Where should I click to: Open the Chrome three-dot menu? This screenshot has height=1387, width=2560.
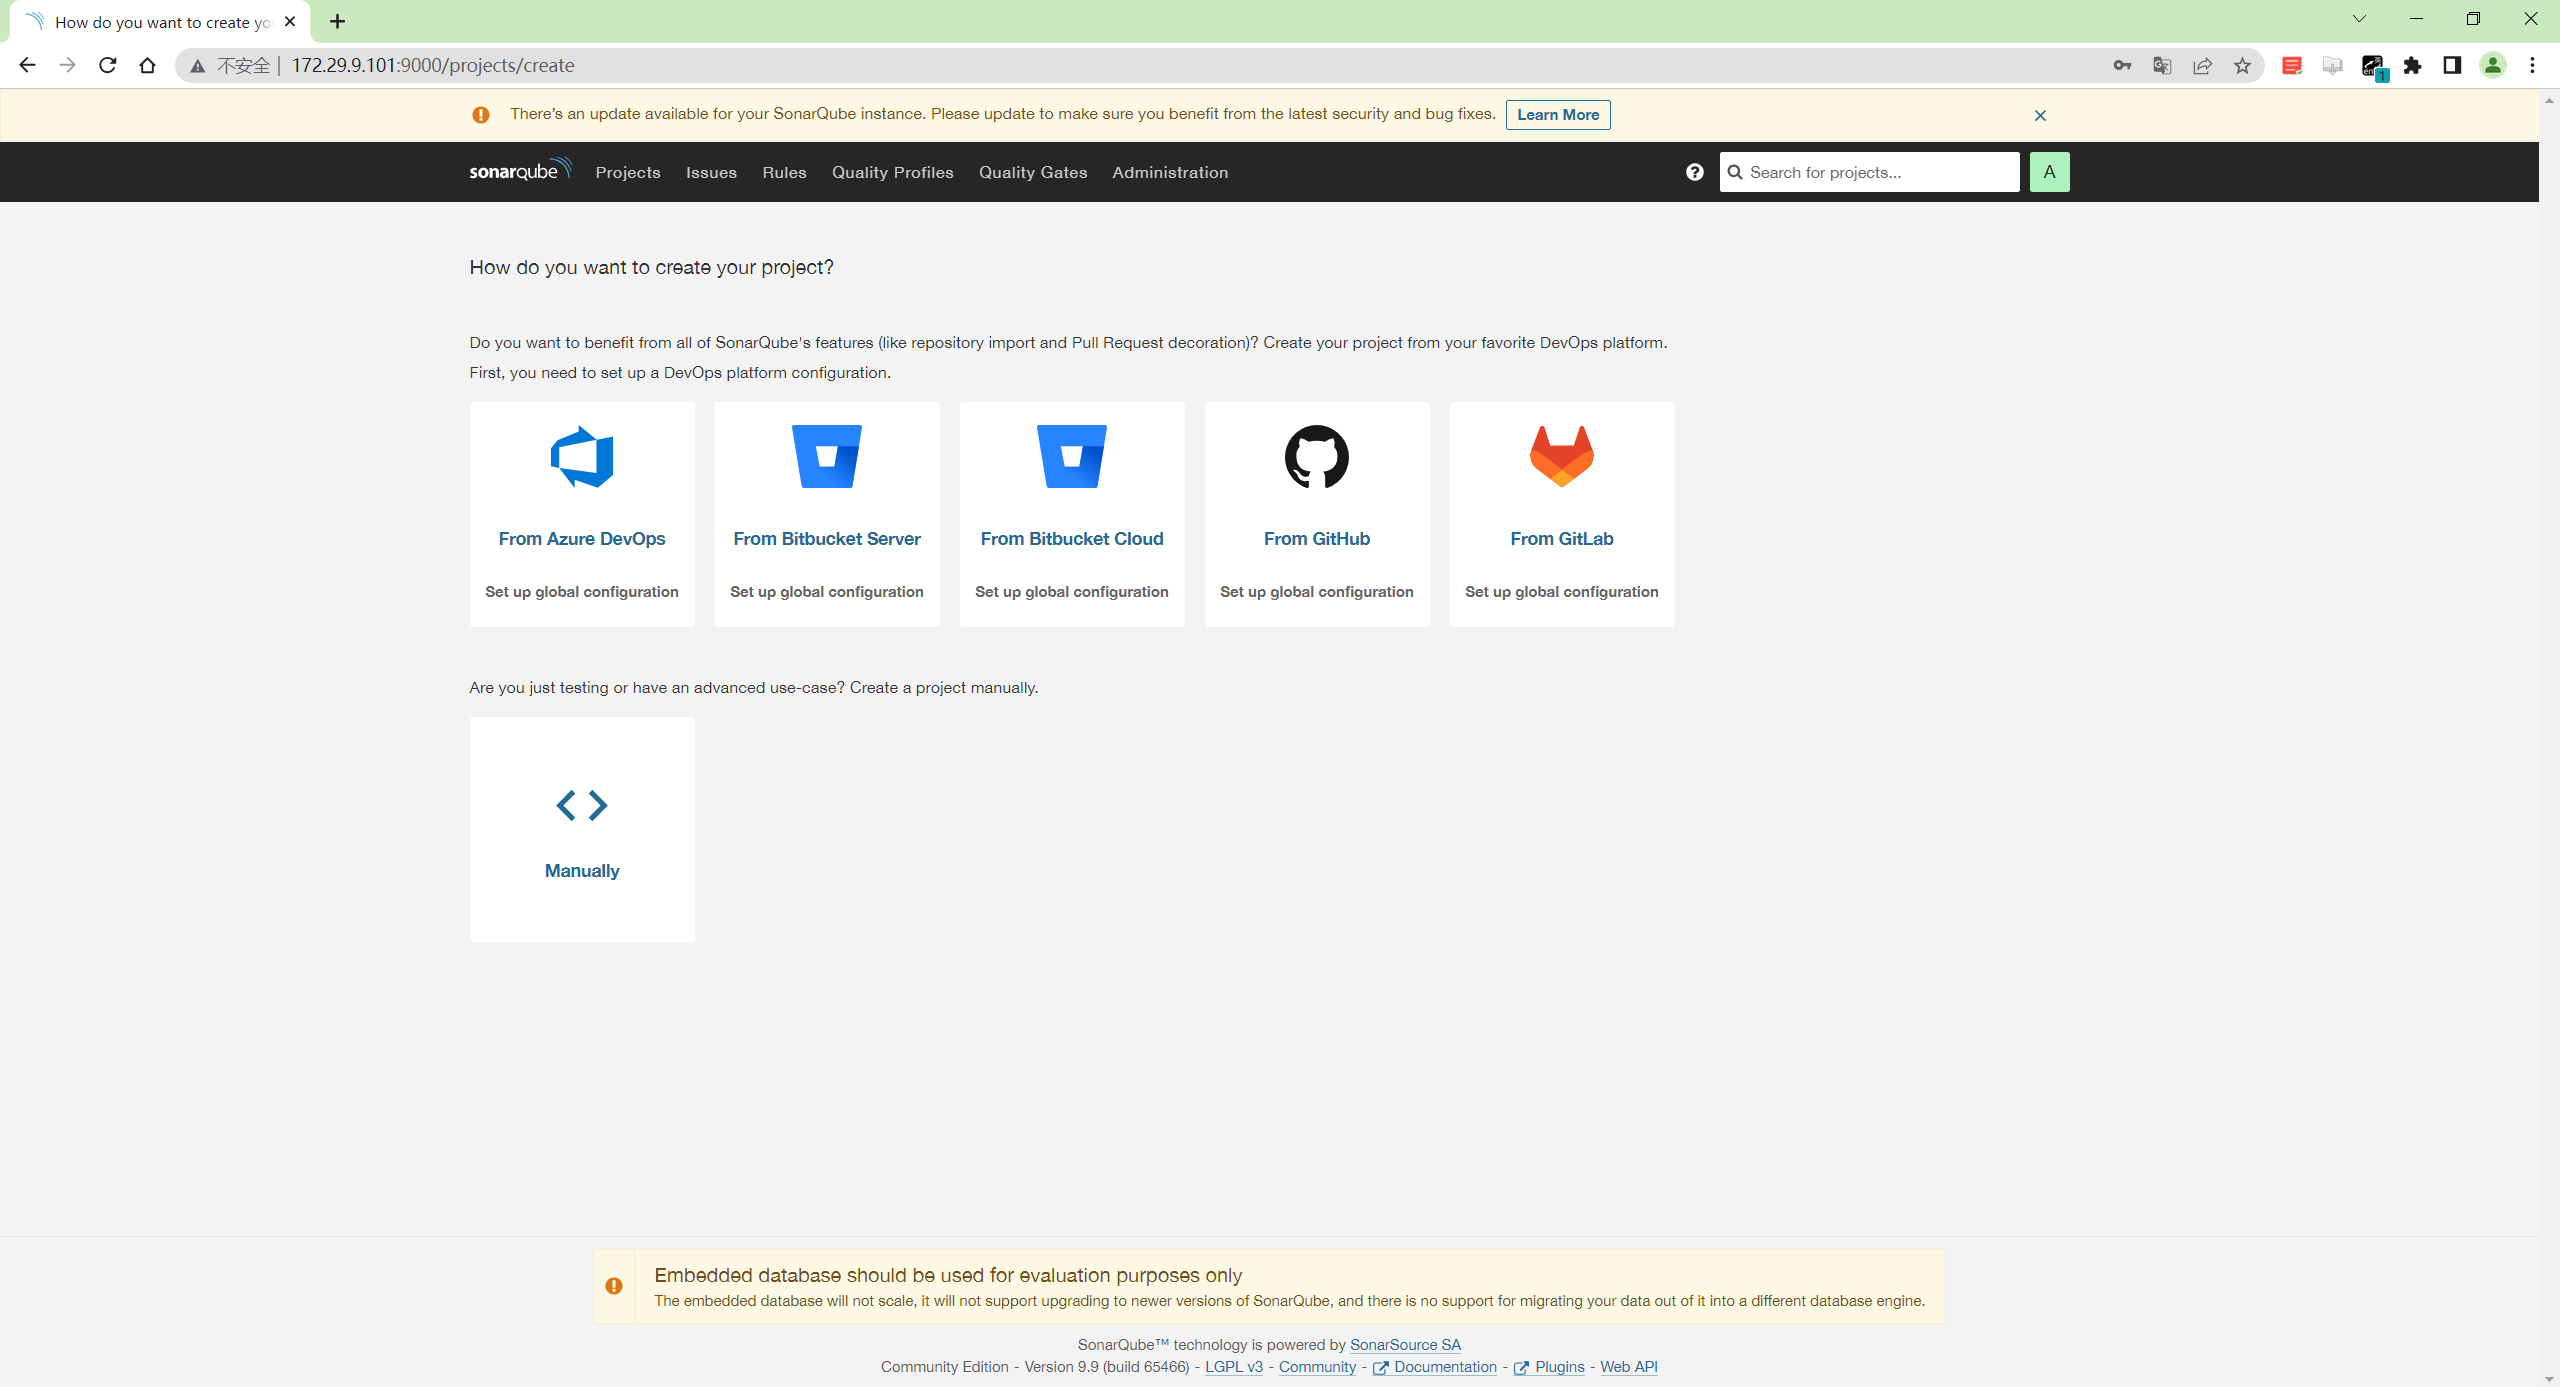pyautogui.click(x=2532, y=65)
